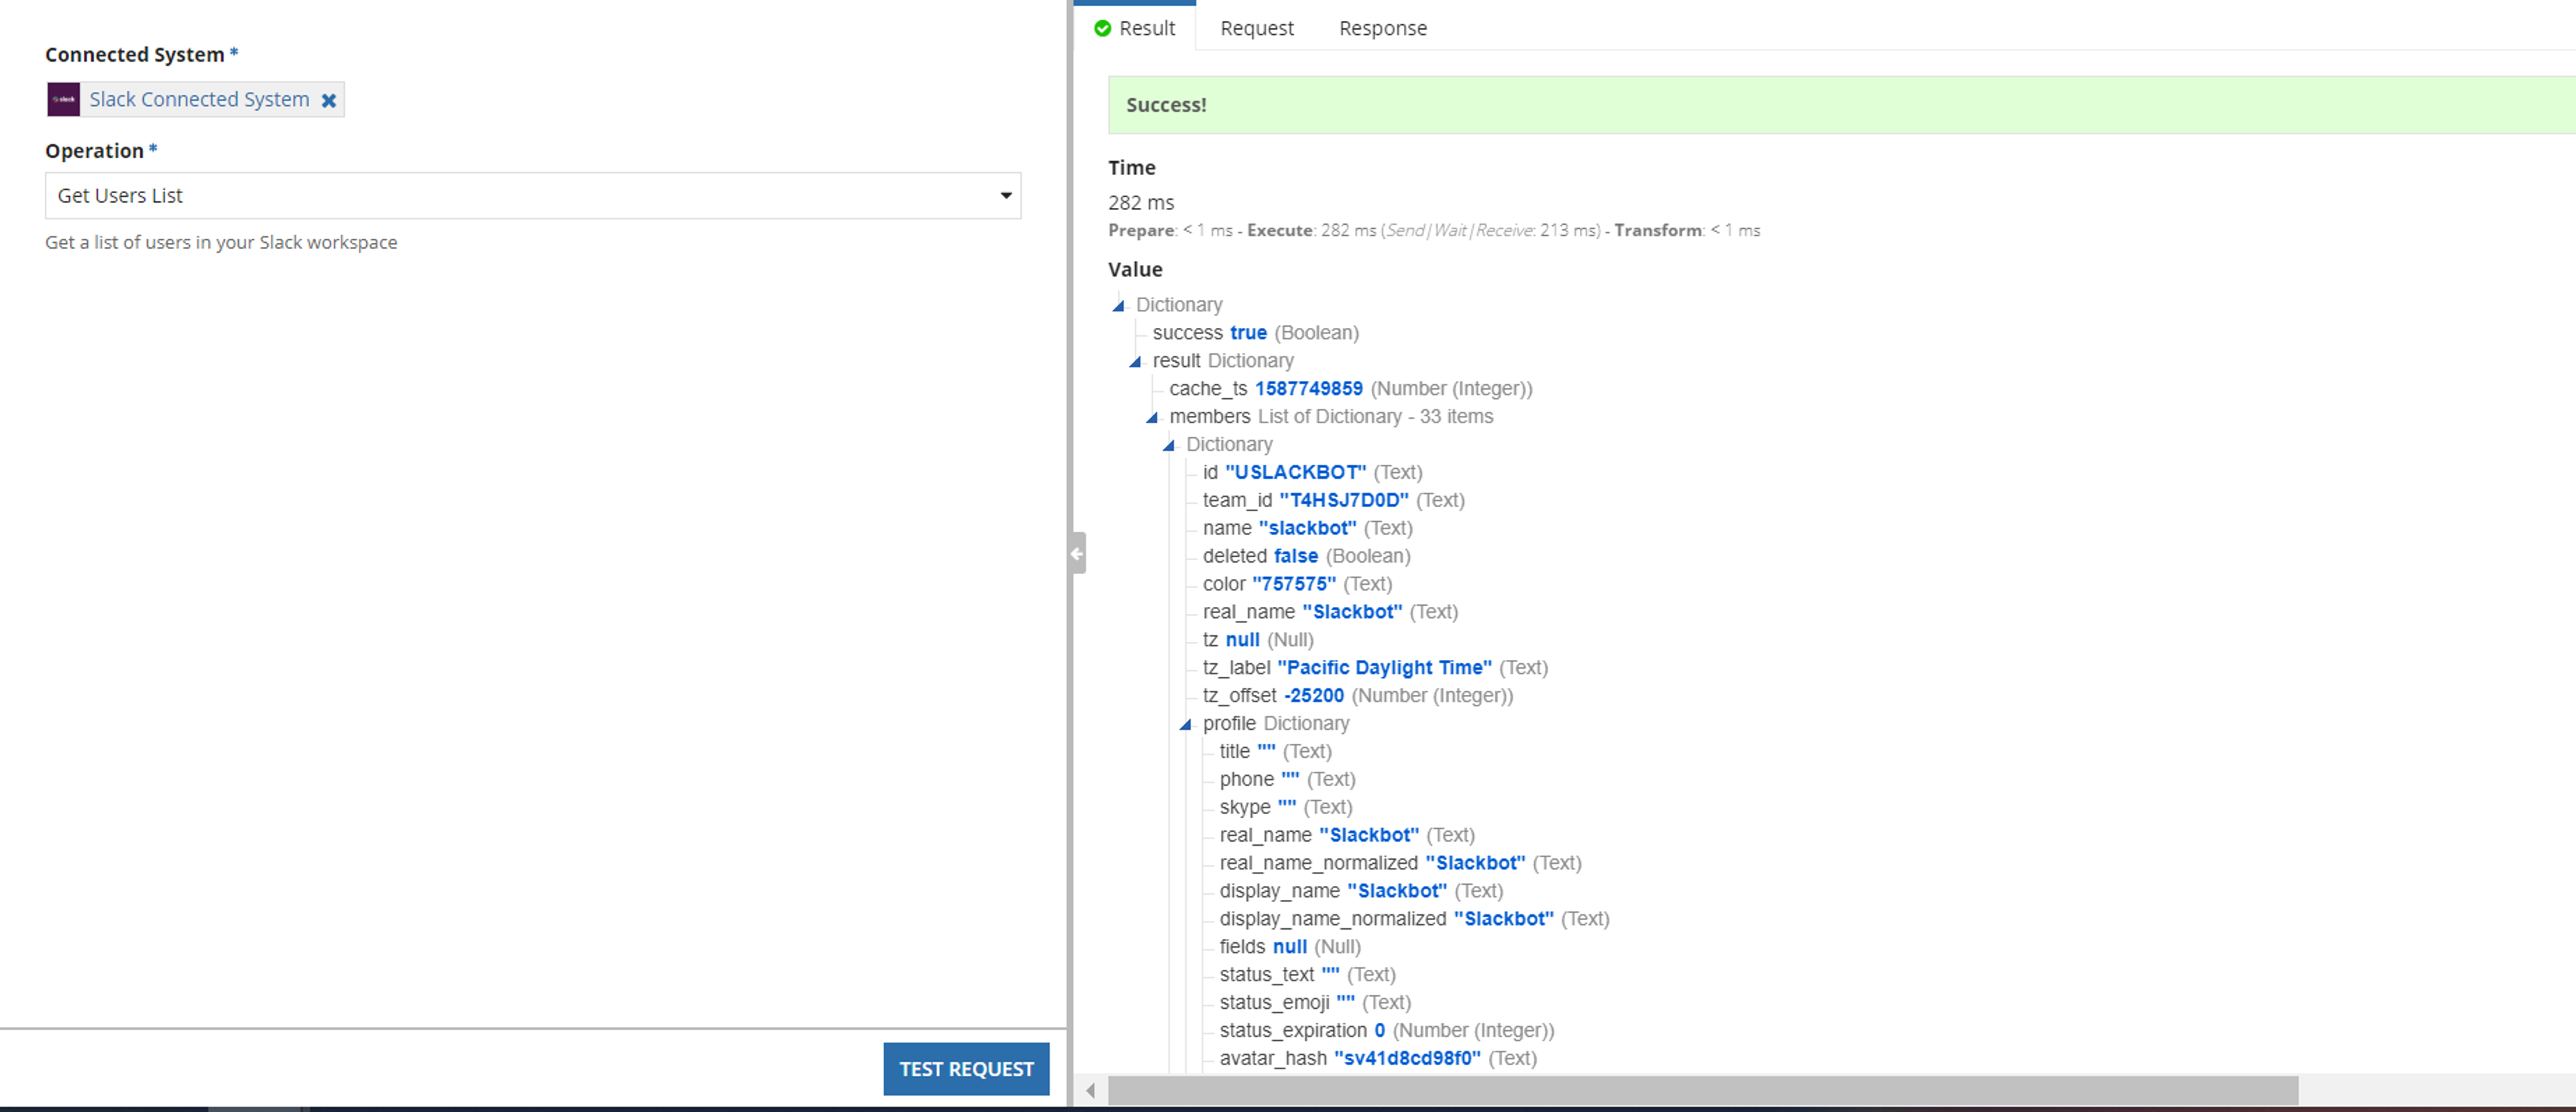Select the cache_ts 1587749859 value
Viewport: 2576px width, 1112px height.
point(1308,389)
